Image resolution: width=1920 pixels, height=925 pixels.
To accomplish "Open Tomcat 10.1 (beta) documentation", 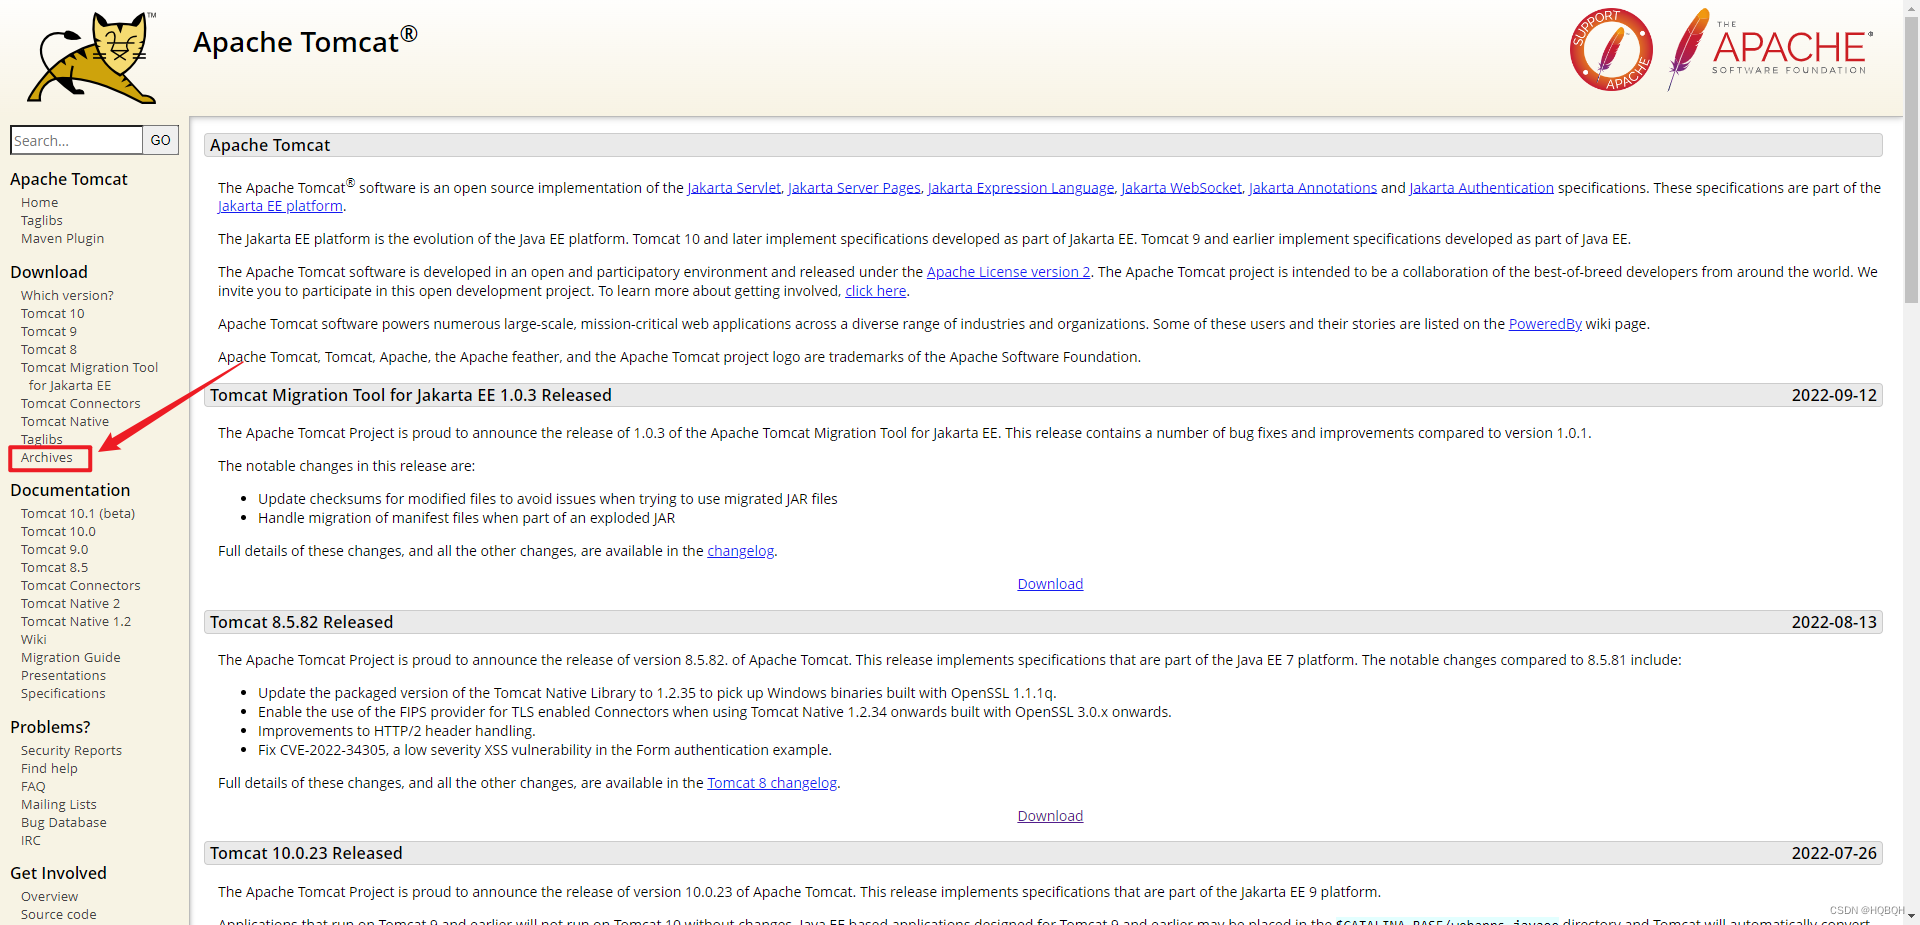I will pyautogui.click(x=78, y=513).
